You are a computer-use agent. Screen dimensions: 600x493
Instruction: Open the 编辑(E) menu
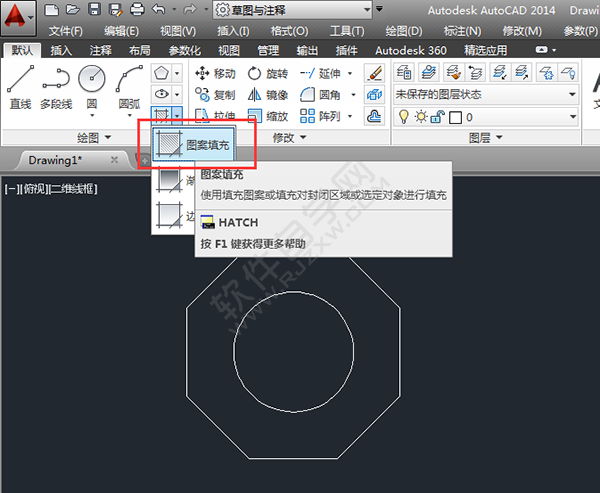(x=121, y=31)
